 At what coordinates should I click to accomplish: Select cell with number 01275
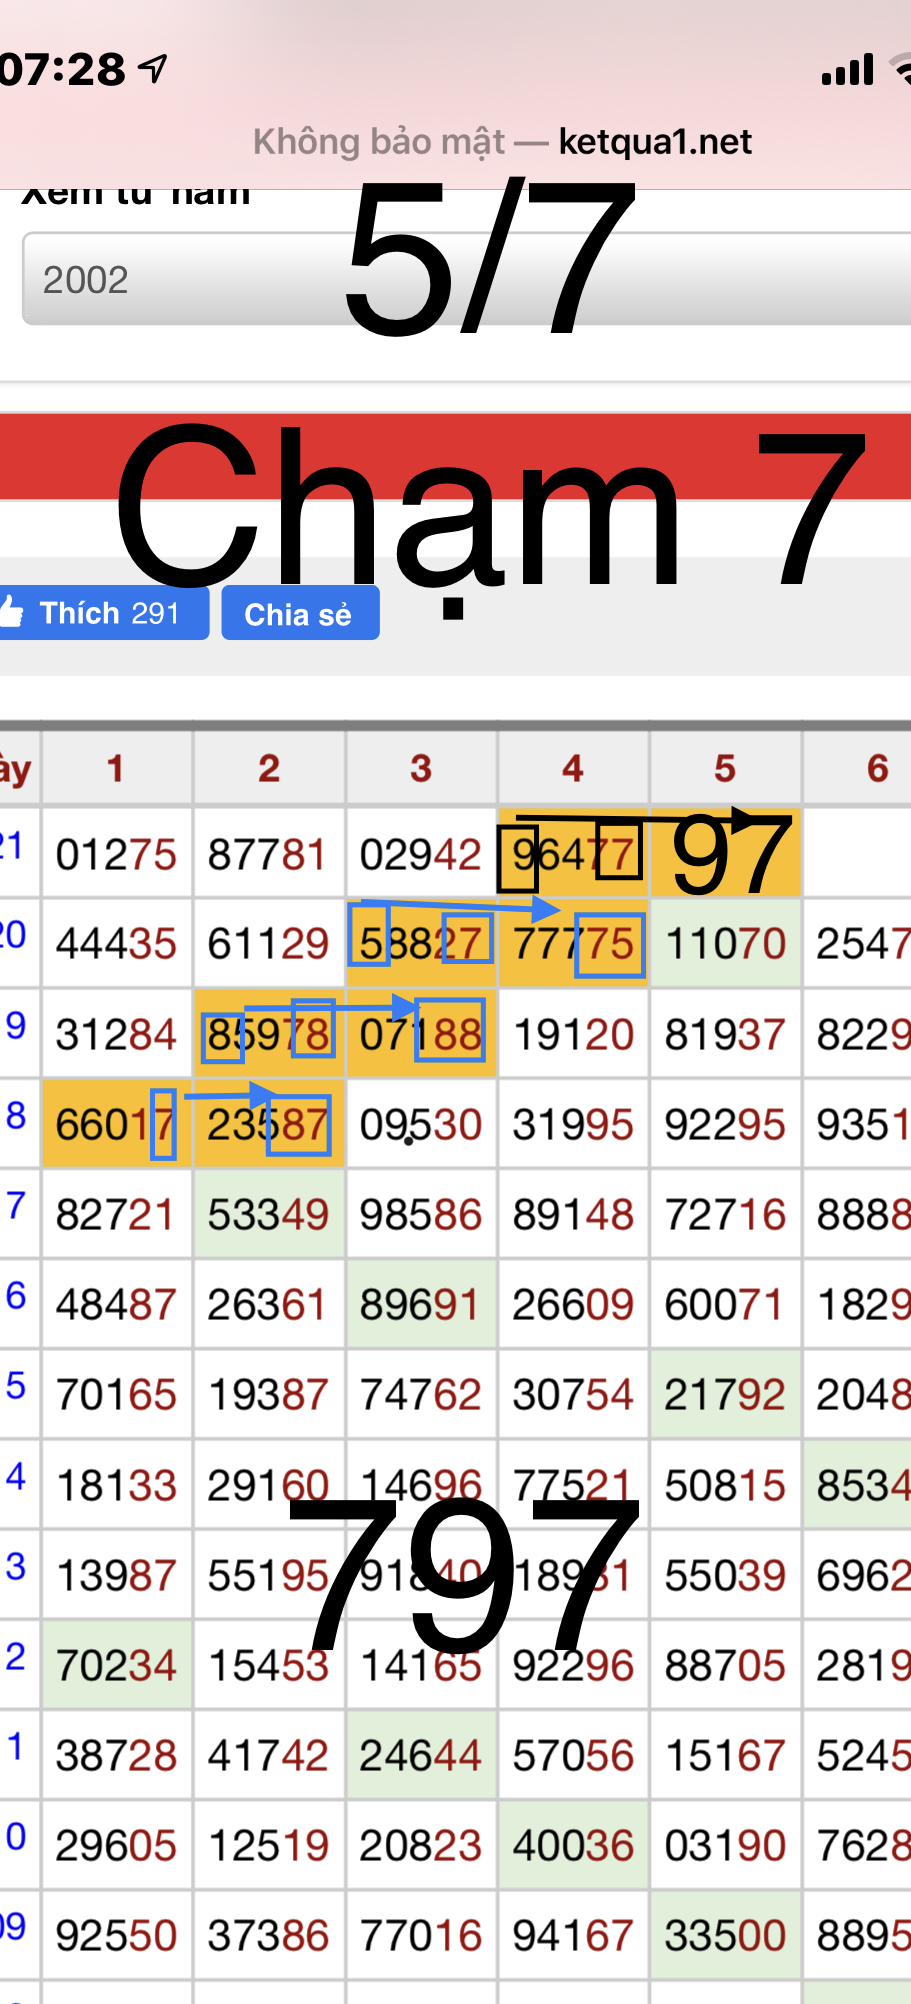tap(116, 855)
